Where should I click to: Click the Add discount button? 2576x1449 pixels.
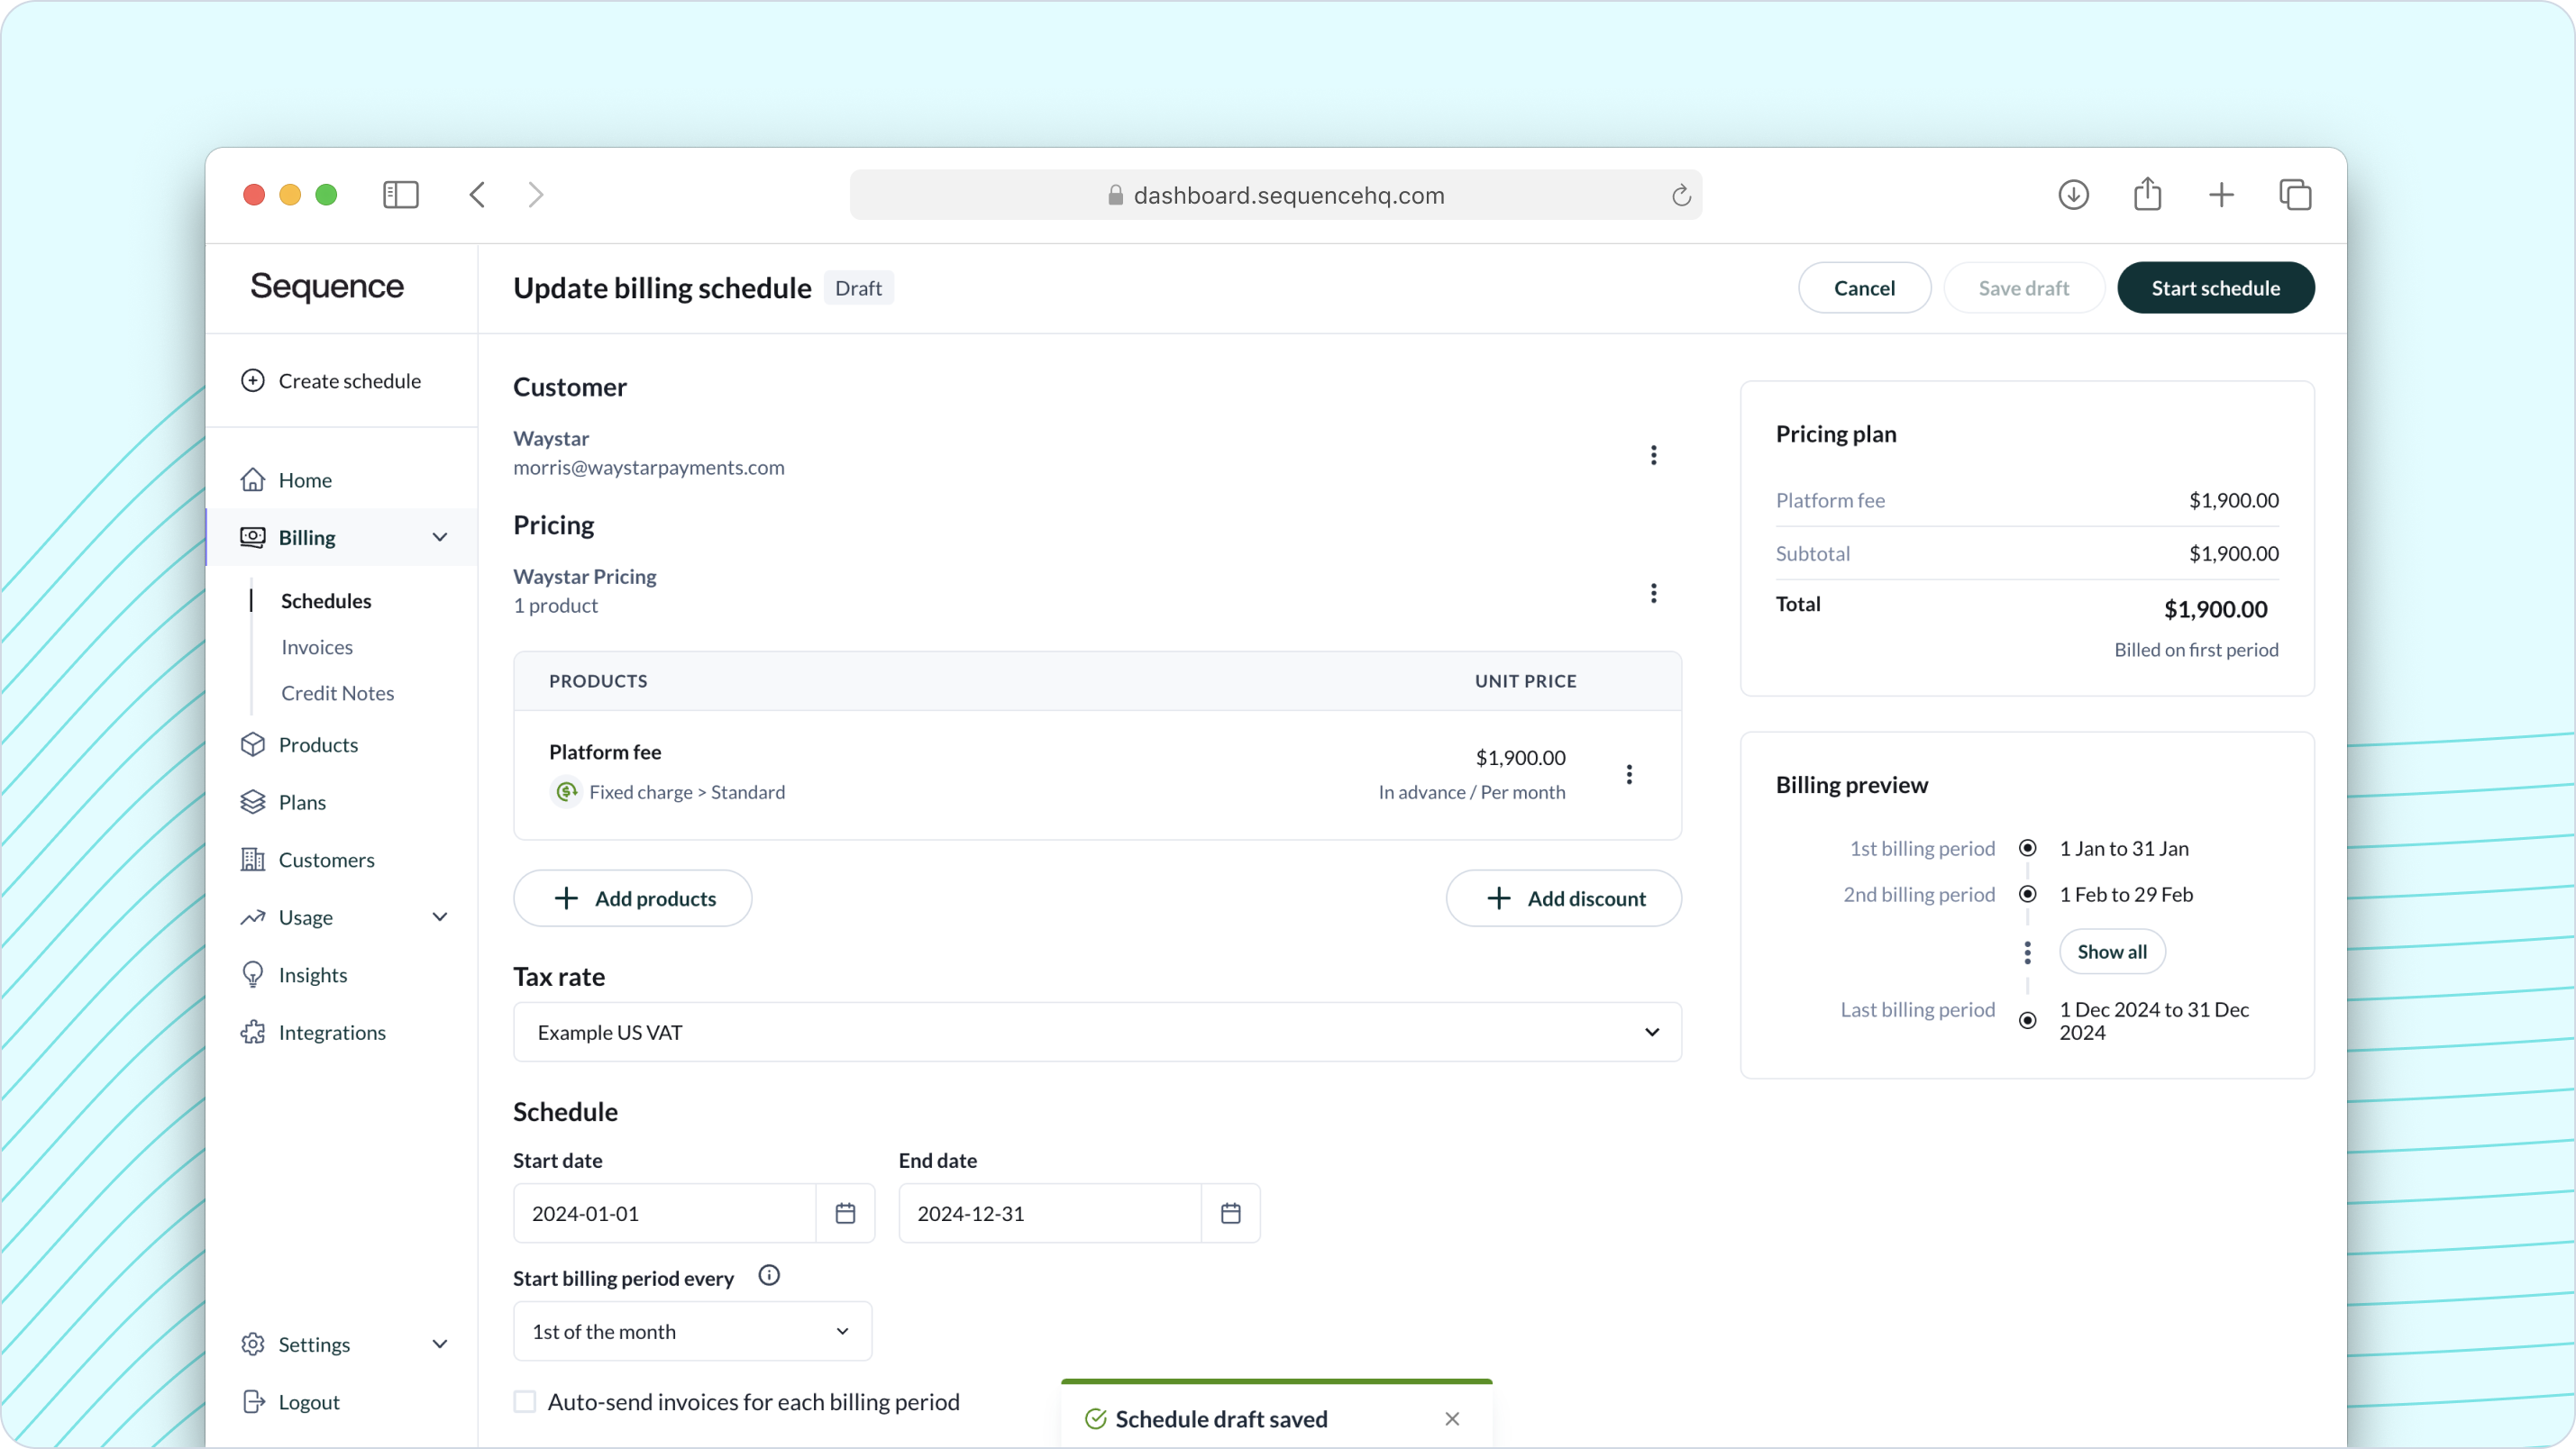tap(1564, 897)
